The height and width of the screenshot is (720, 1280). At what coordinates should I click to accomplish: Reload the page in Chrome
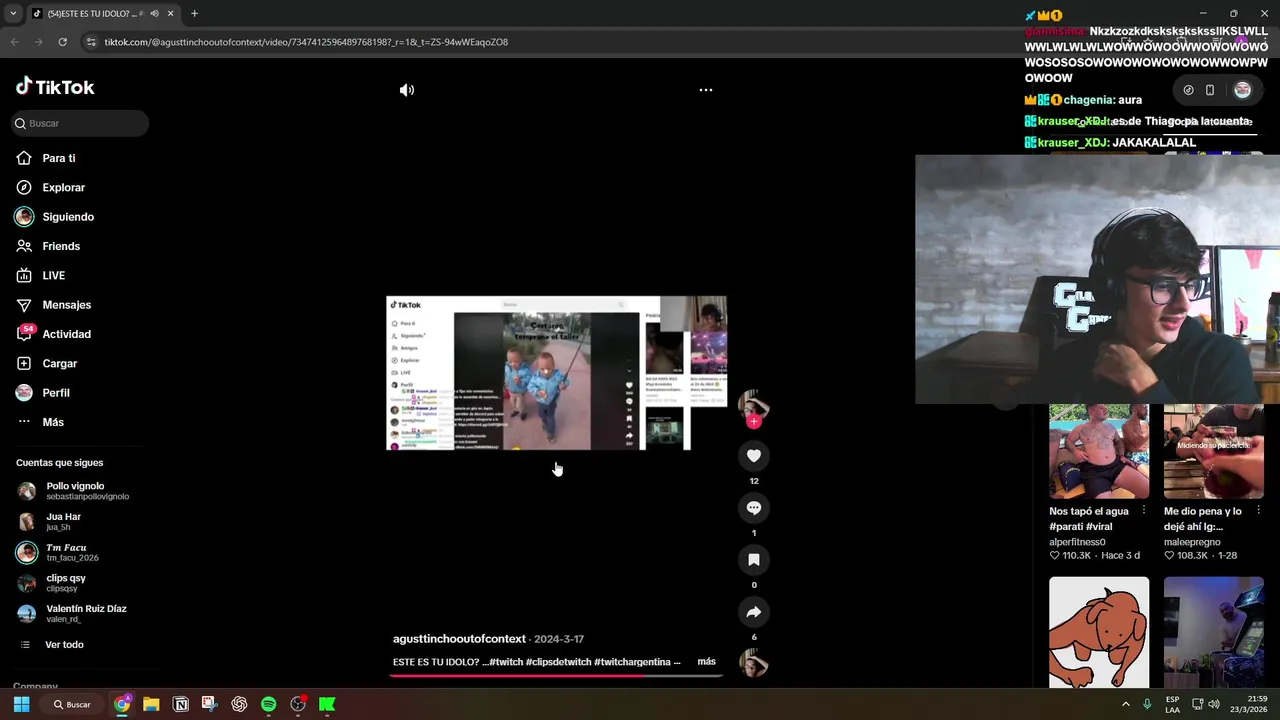[x=62, y=42]
